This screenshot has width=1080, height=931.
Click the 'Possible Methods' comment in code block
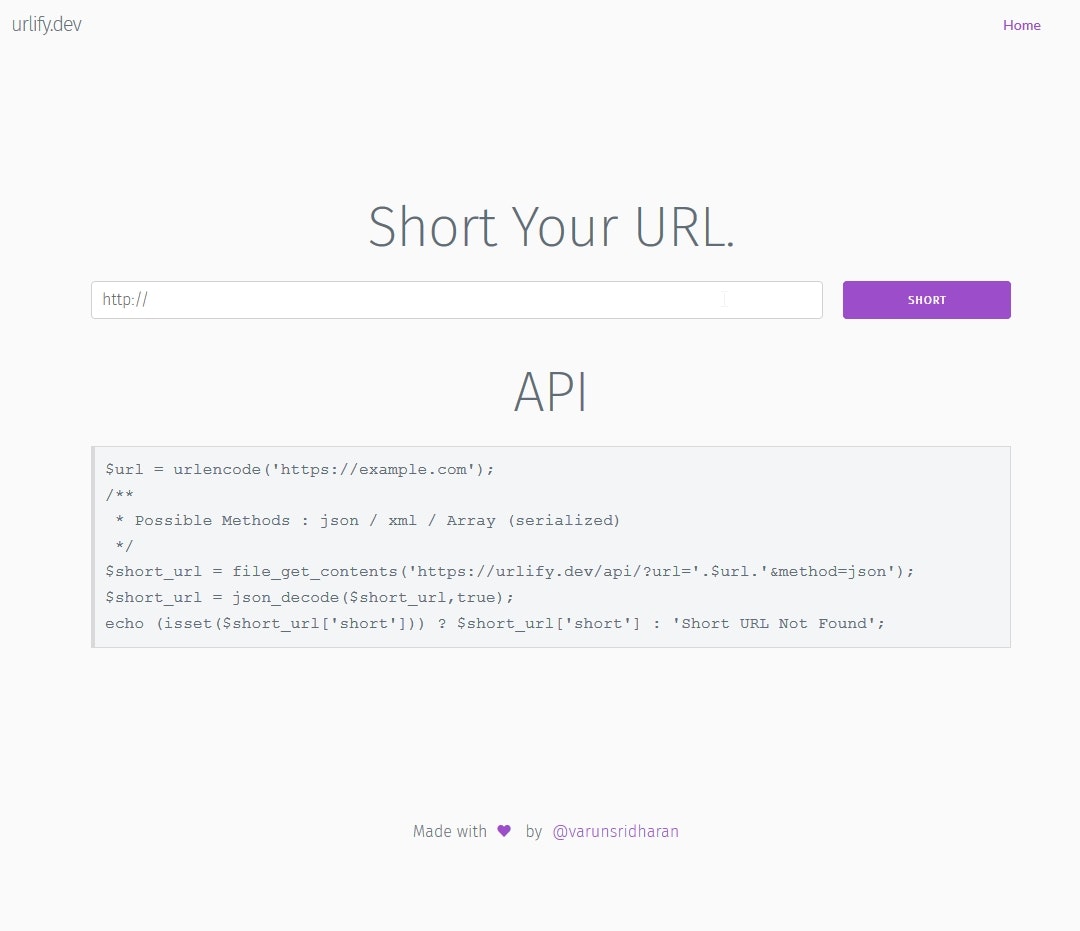pos(364,520)
